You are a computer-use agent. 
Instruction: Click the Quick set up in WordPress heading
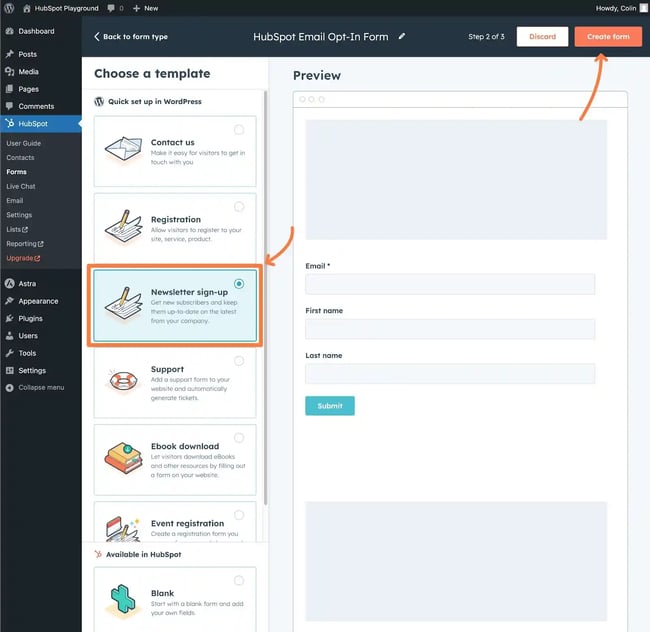[155, 101]
